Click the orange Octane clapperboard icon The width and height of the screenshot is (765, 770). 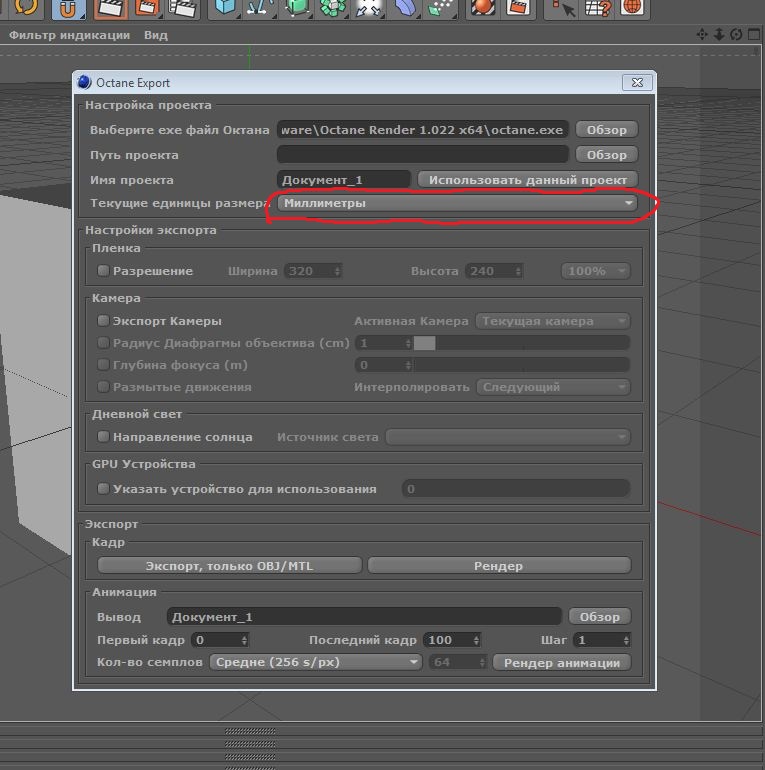click(519, 8)
